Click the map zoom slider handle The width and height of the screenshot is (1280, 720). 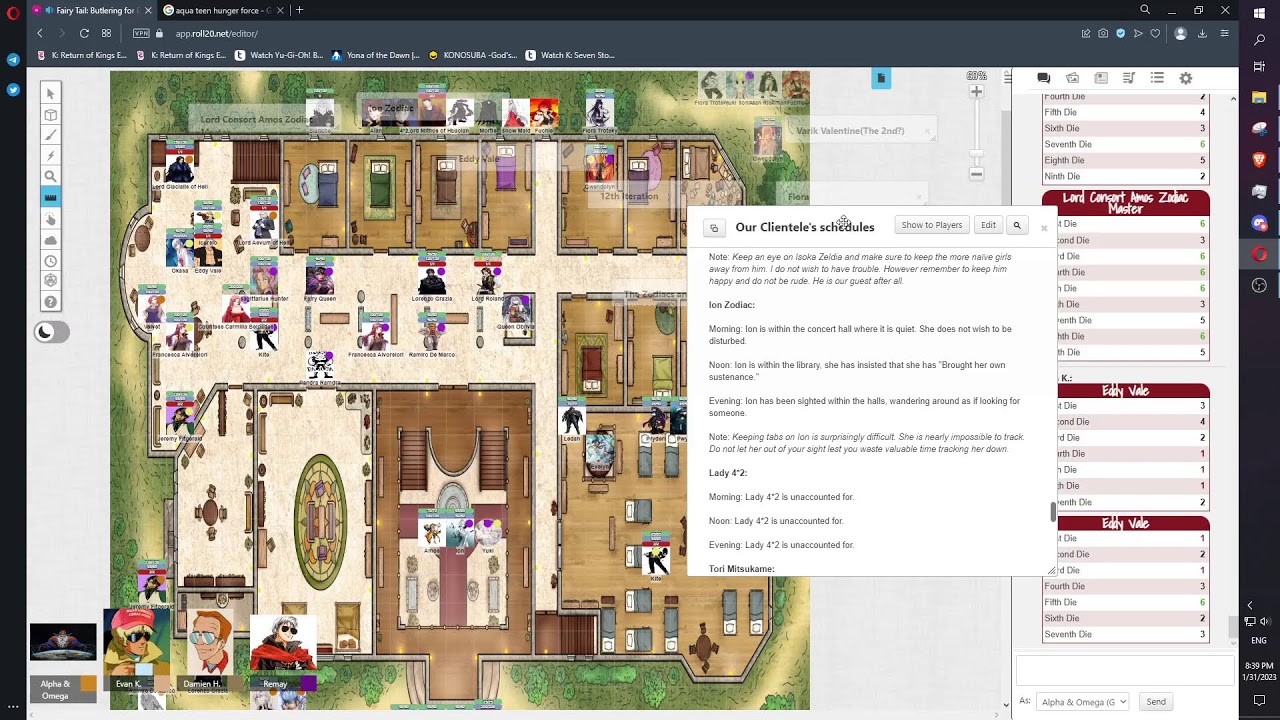pyautogui.click(x=976, y=153)
